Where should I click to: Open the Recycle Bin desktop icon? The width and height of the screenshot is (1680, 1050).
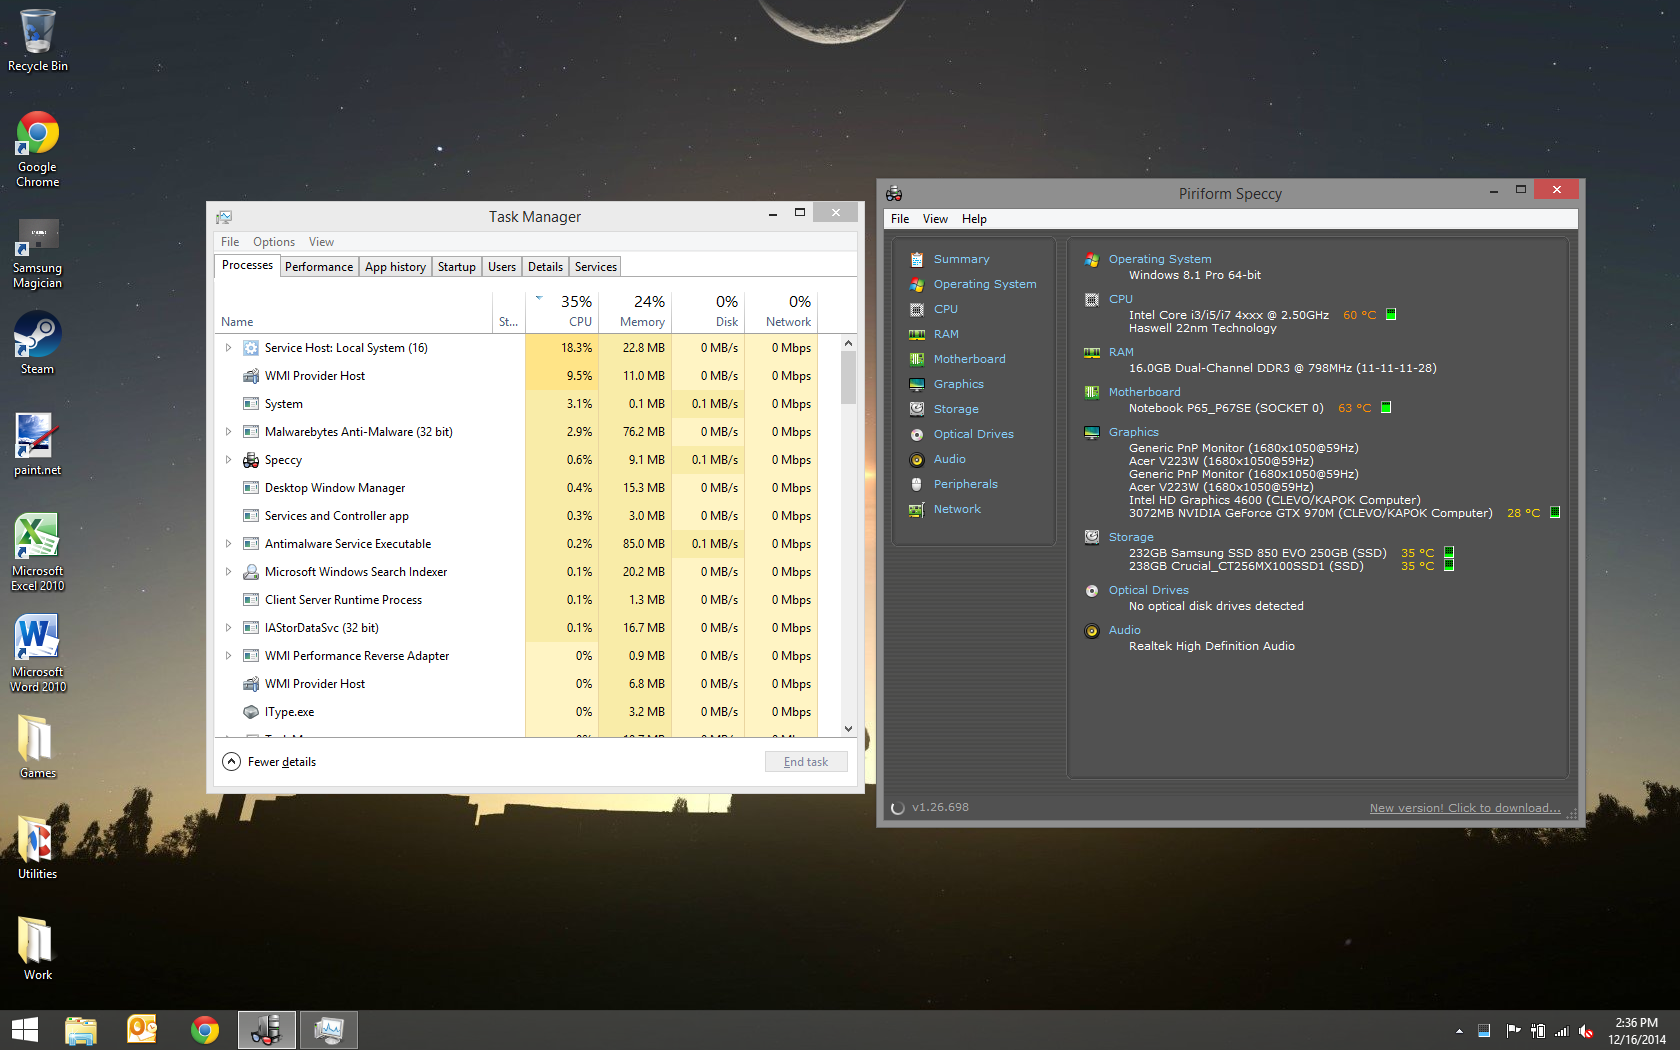coord(38,40)
